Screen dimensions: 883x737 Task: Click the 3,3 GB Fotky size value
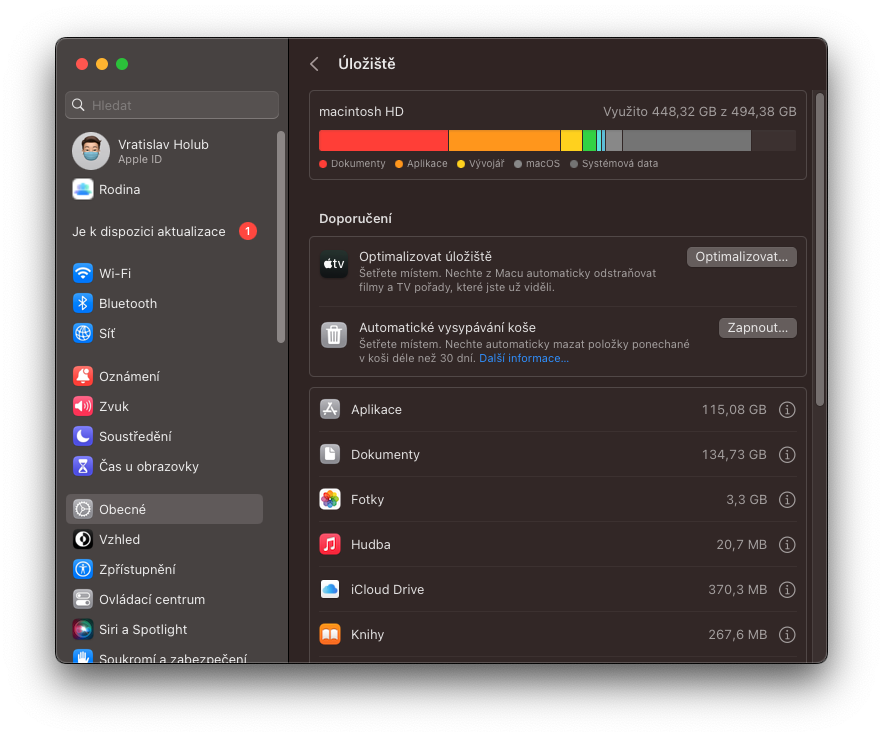(746, 499)
